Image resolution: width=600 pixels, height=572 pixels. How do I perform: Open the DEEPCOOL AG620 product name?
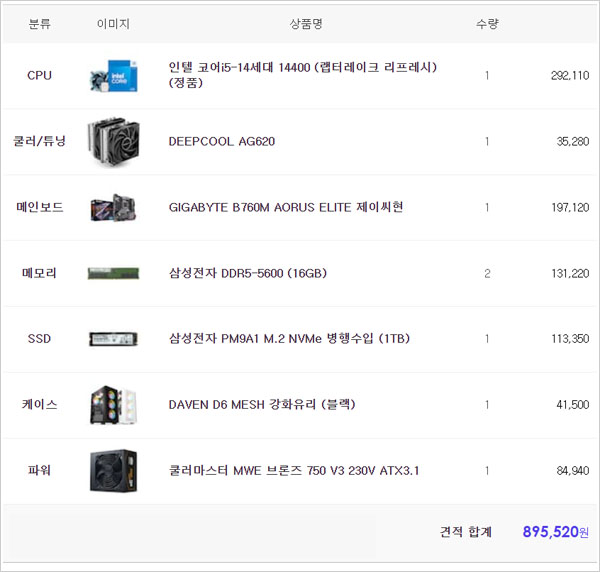coord(222,142)
